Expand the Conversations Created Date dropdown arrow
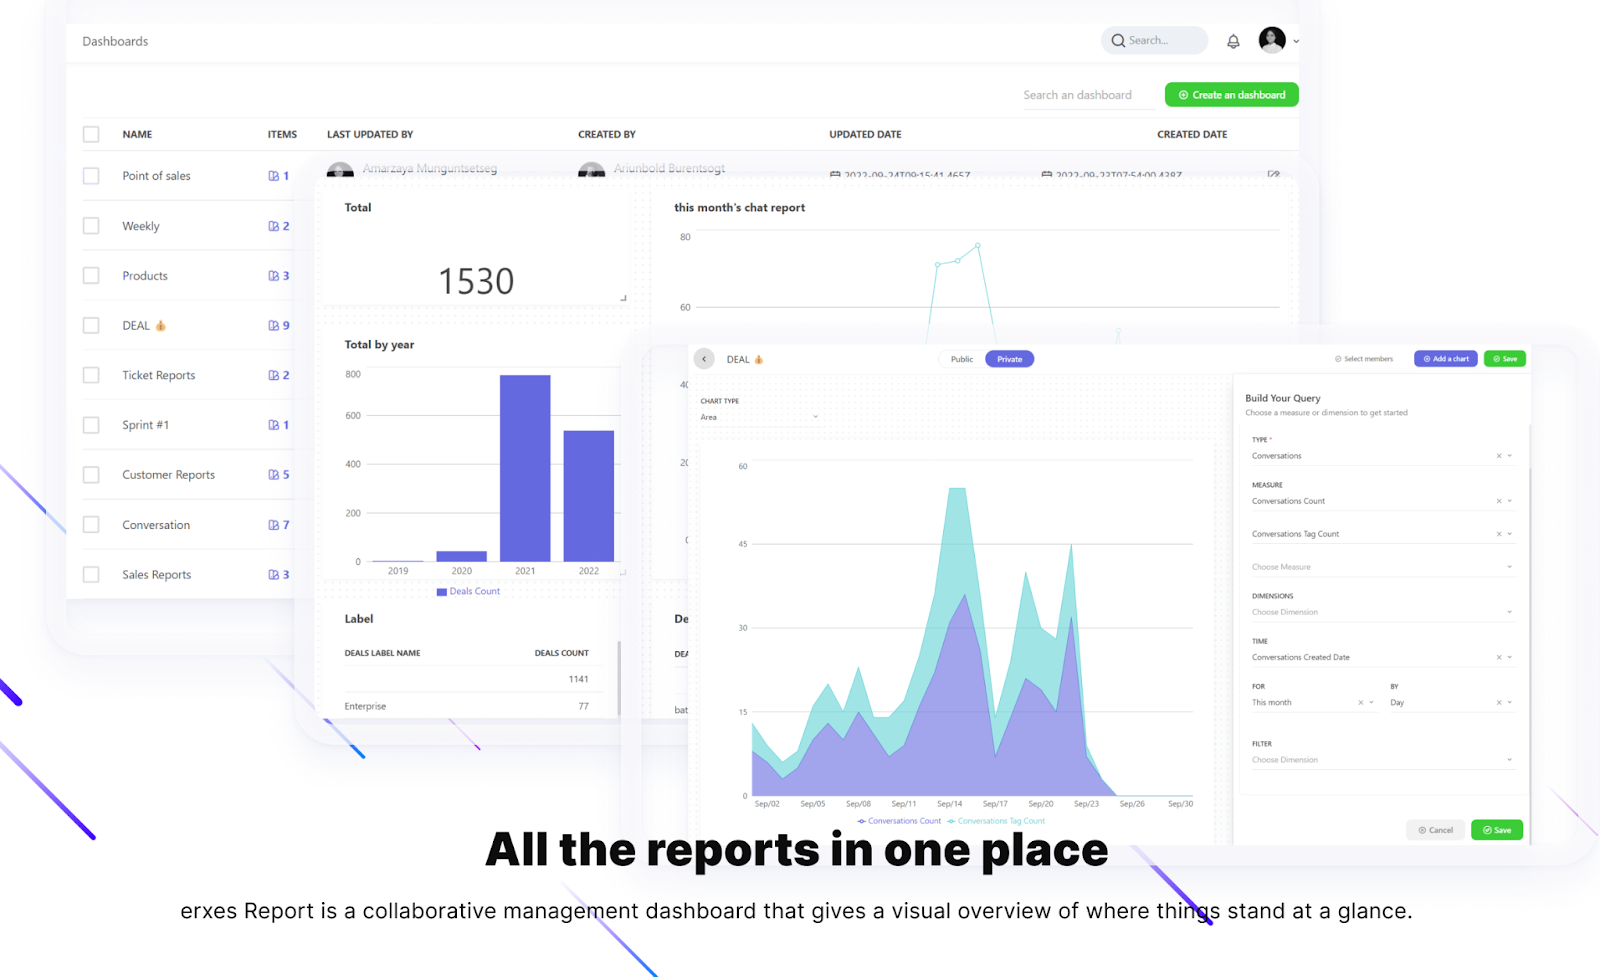Viewport: 1600px width, 977px height. point(1510,657)
